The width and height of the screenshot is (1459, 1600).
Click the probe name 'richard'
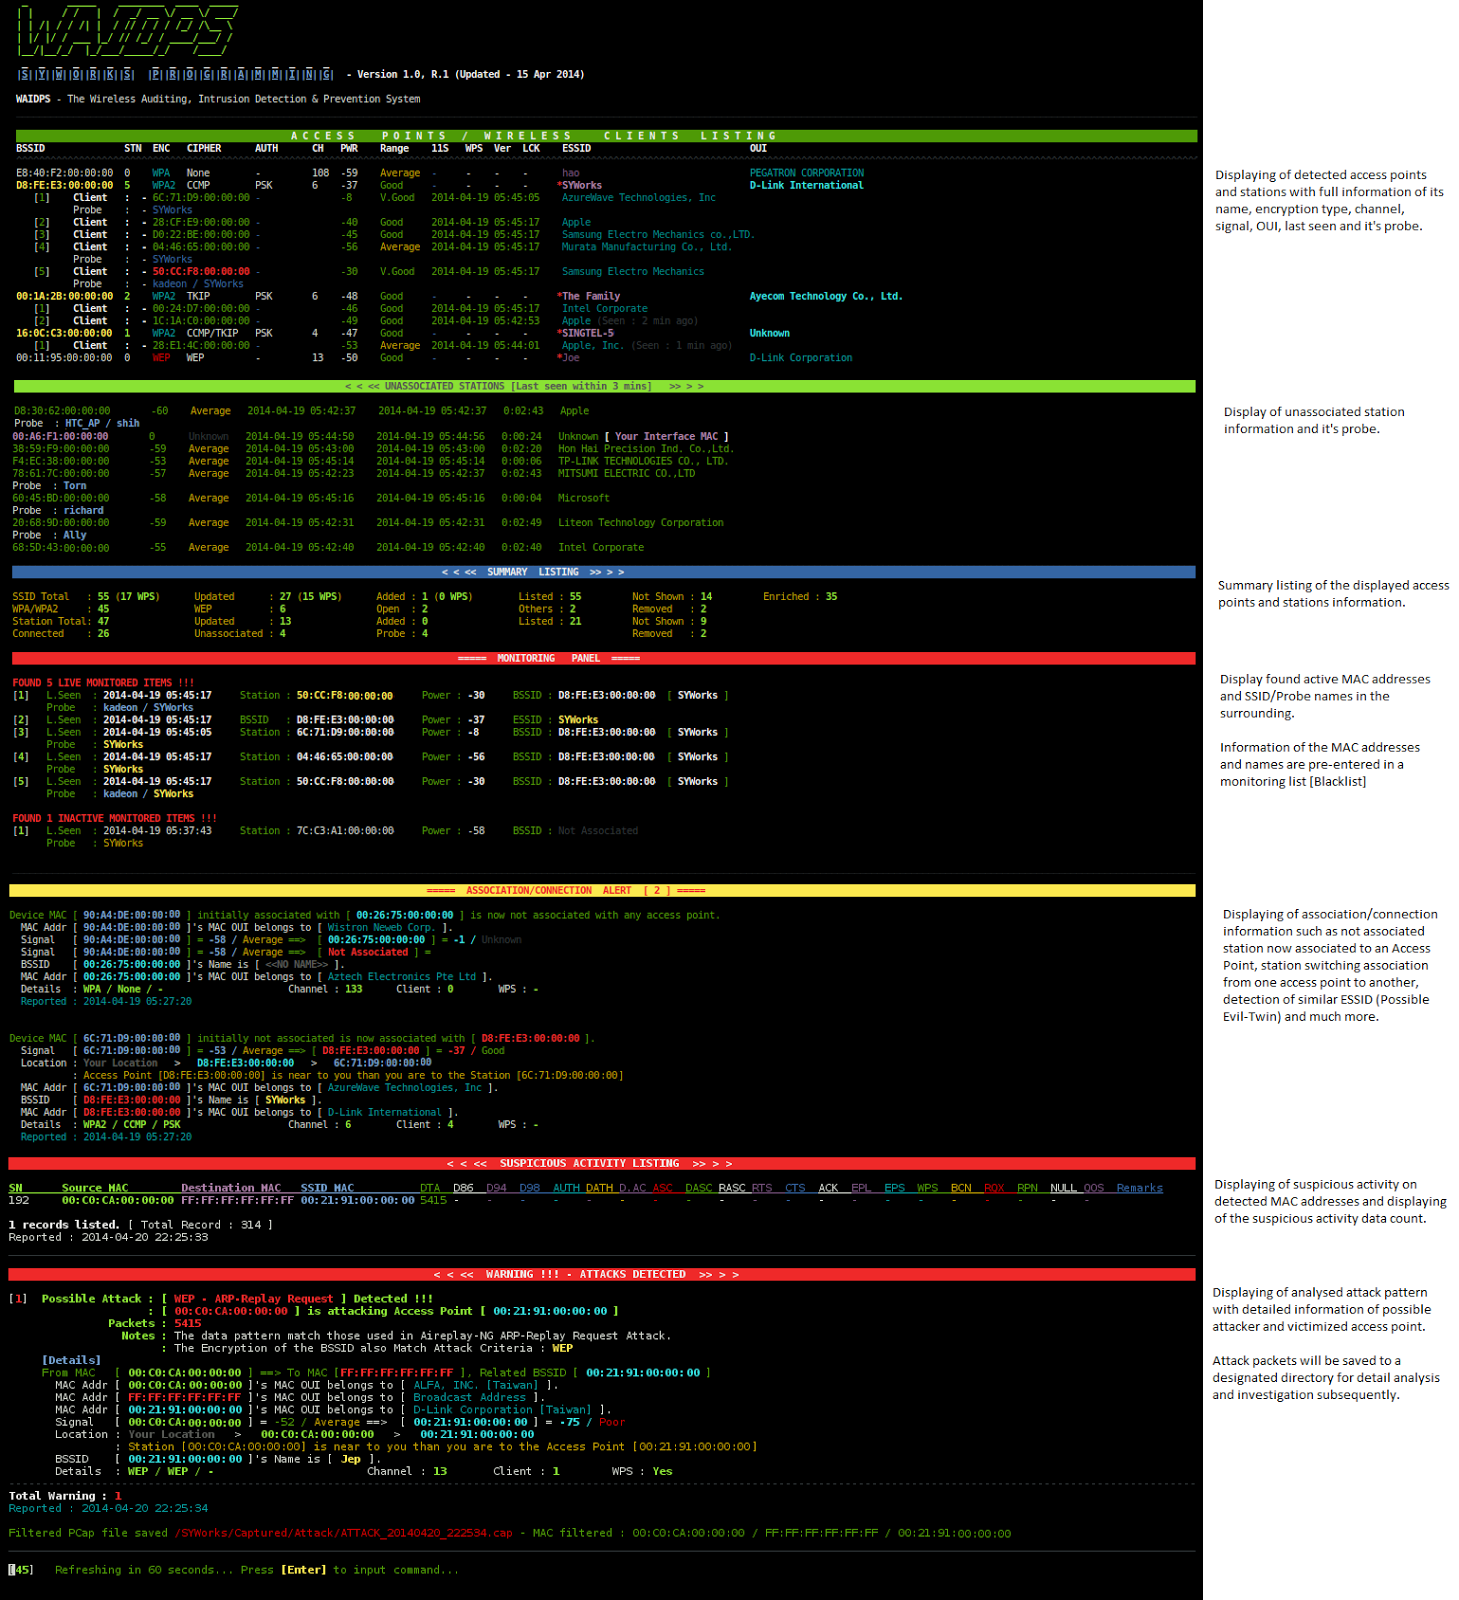click(84, 510)
